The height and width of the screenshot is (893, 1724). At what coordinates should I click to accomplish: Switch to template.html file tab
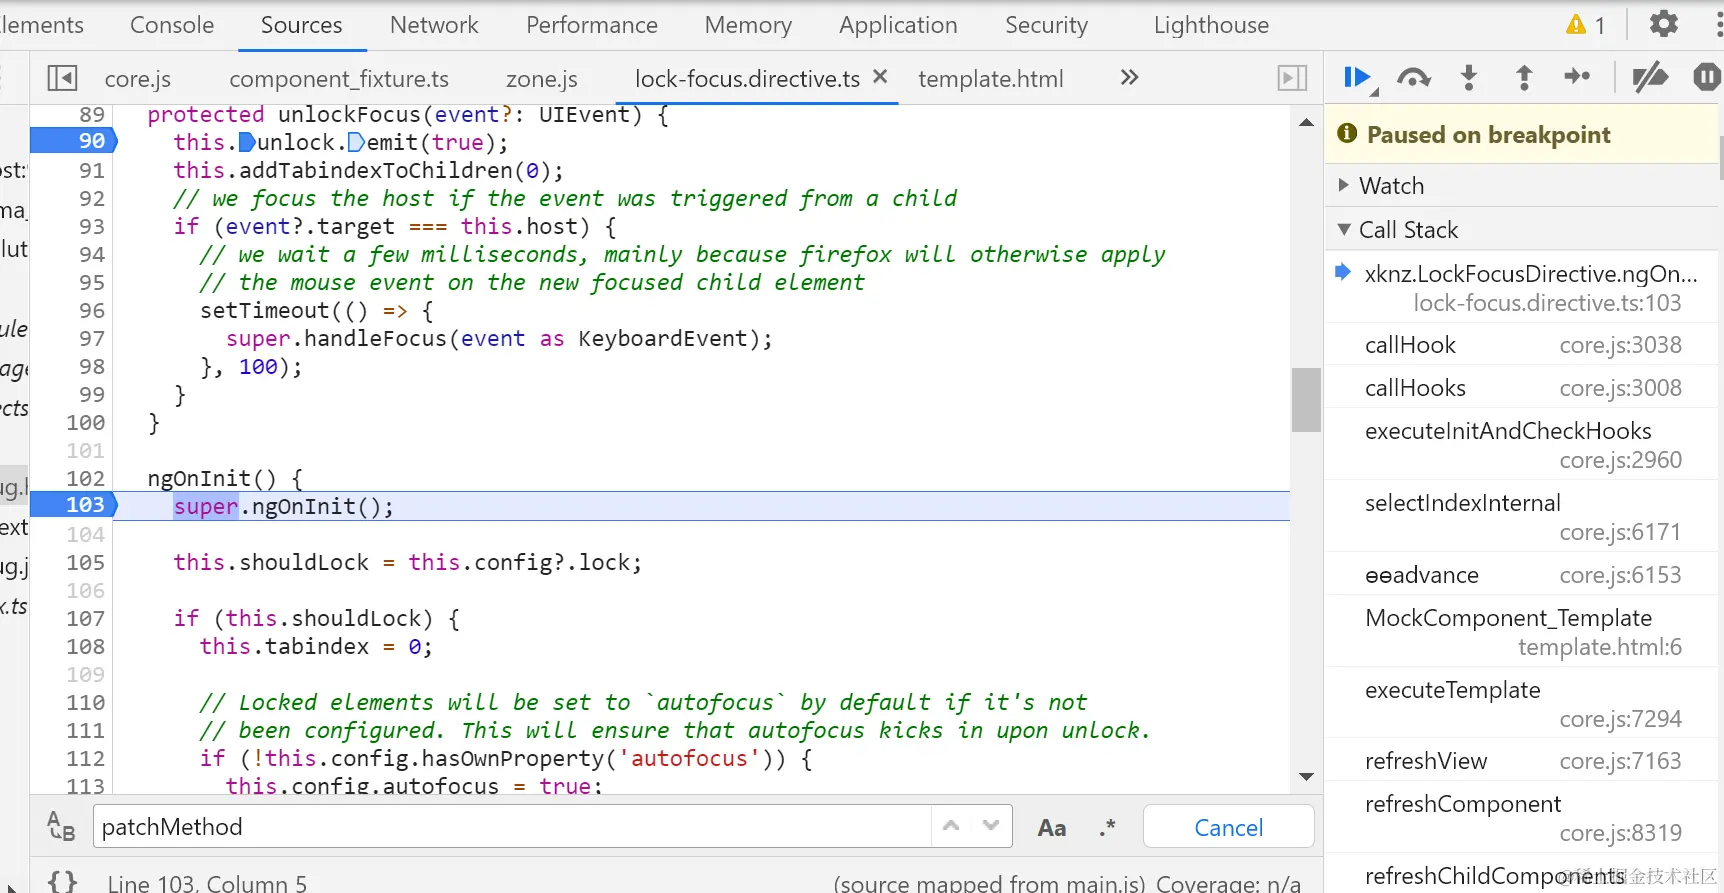tap(991, 79)
